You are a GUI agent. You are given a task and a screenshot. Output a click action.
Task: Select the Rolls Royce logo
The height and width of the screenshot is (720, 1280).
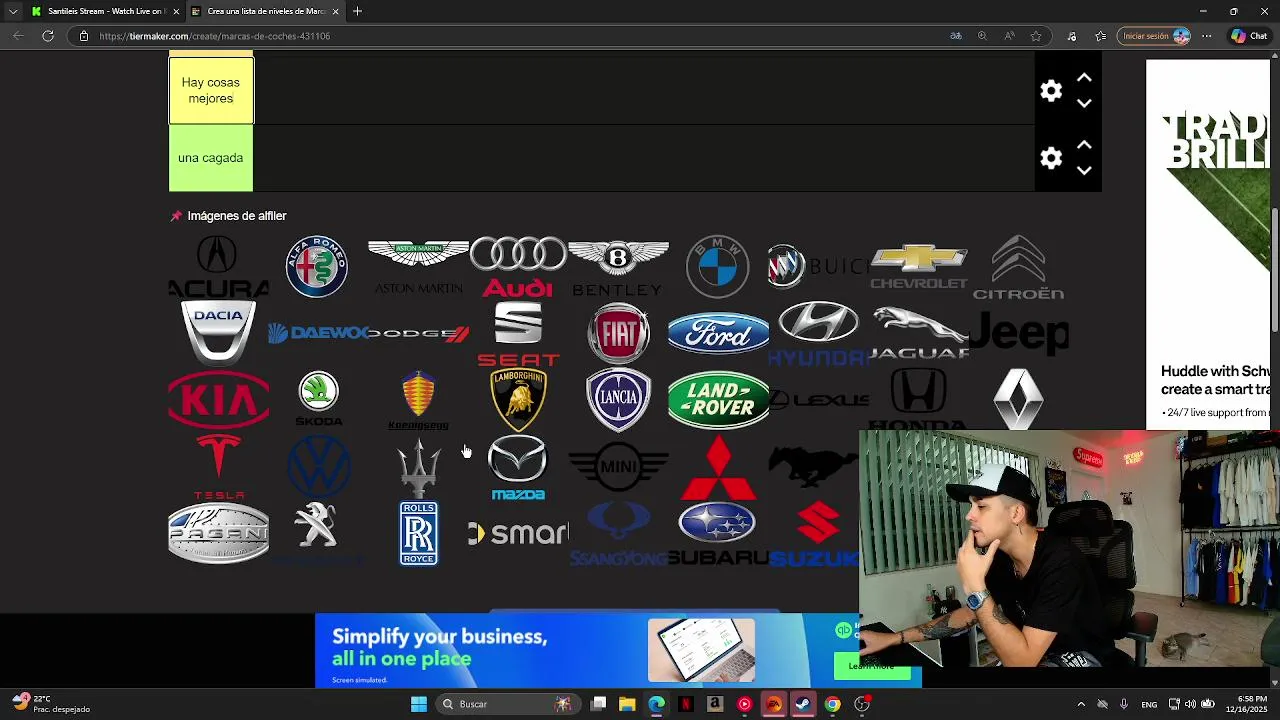click(x=418, y=533)
